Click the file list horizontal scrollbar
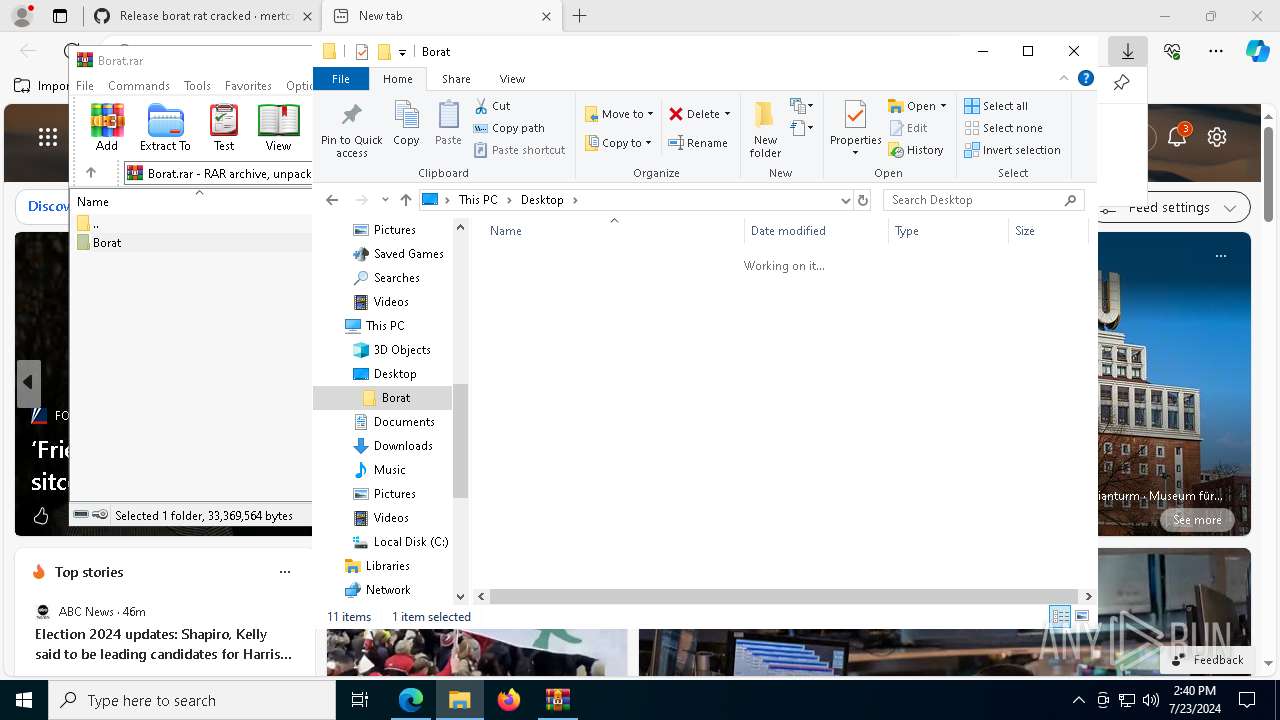 click(x=785, y=596)
